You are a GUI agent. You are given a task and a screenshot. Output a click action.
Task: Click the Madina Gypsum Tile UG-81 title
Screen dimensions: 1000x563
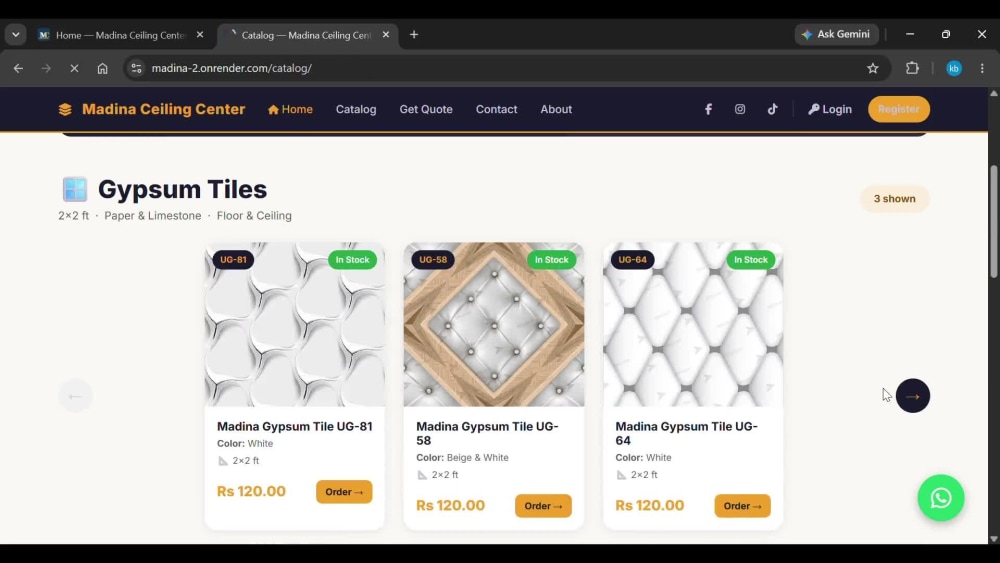coord(295,426)
